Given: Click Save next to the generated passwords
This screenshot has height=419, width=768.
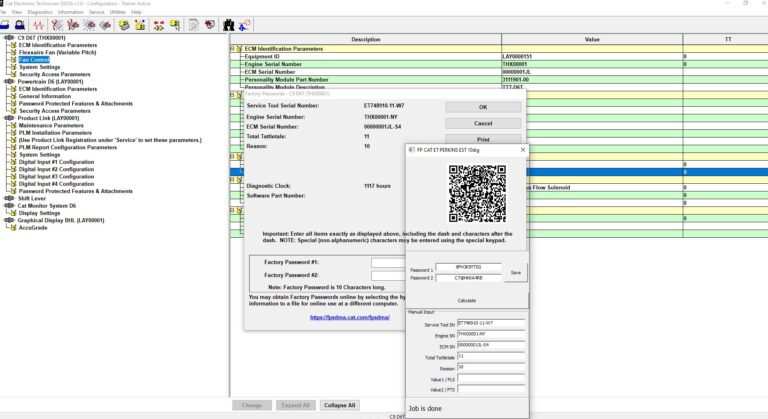Looking at the screenshot, I should (515, 272).
